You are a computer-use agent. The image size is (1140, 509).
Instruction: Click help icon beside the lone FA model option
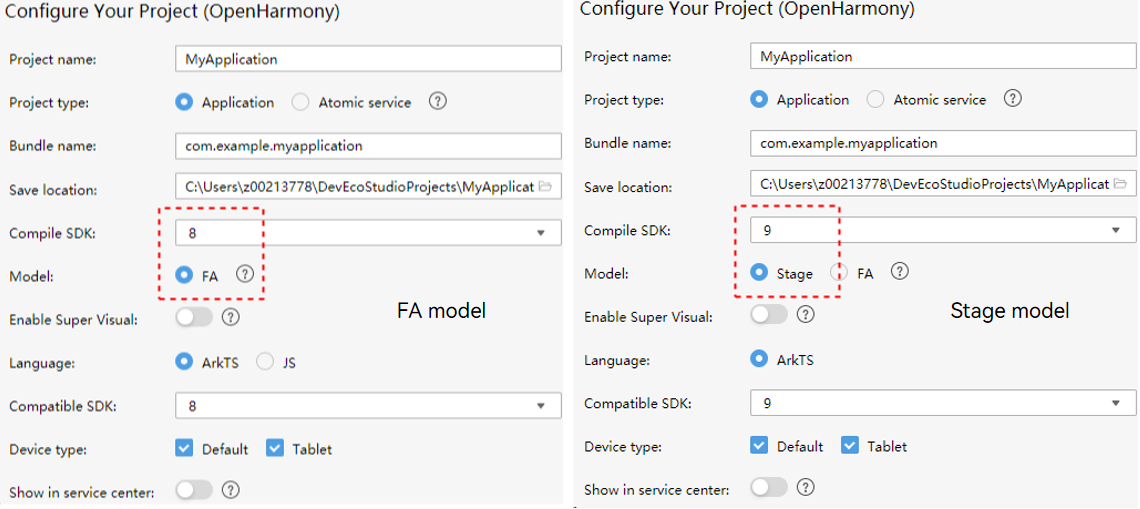pyautogui.click(x=245, y=274)
